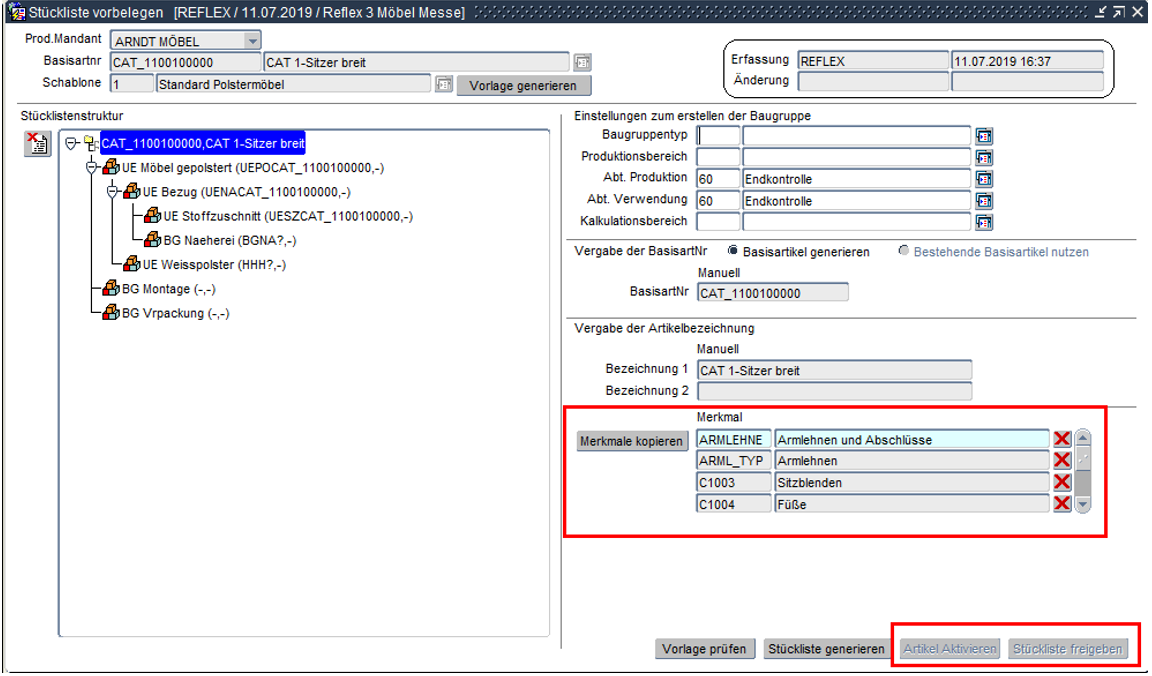Collapse the UE Bezug tree node
Image resolution: width=1152 pixels, height=676 pixels.
[x=114, y=192]
